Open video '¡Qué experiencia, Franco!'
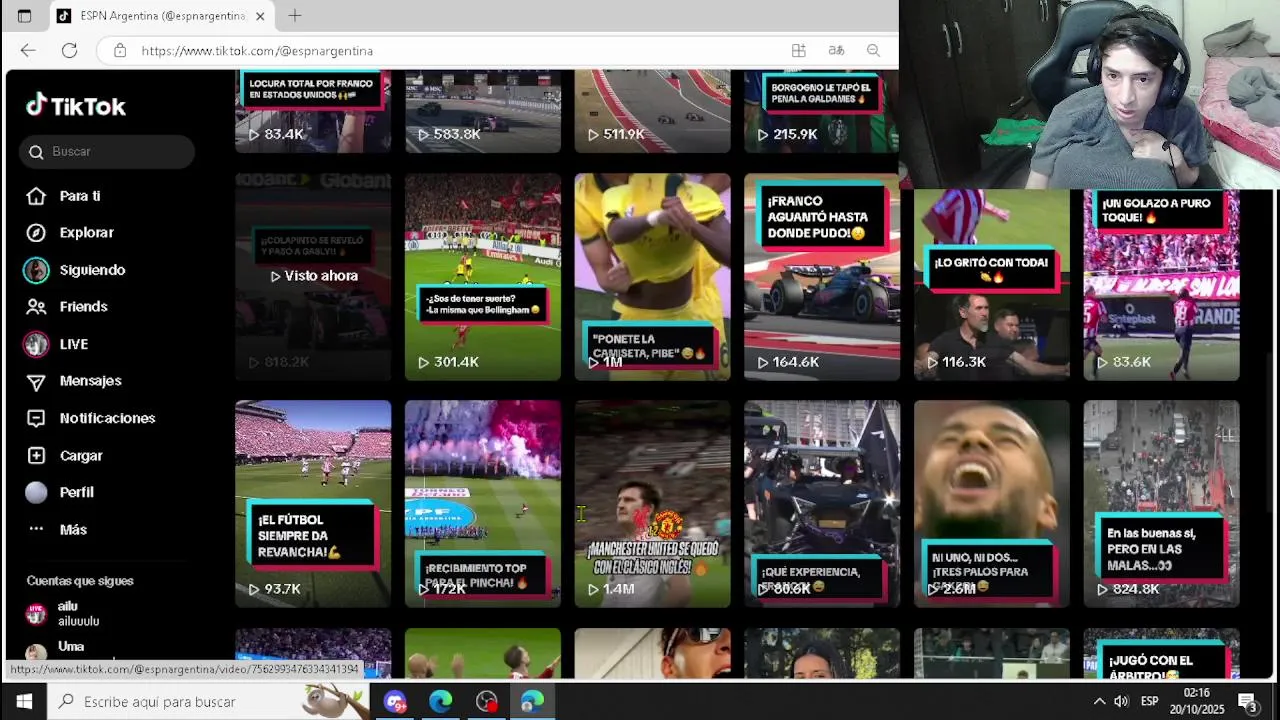Screen dimensions: 1280x720 tap(822, 504)
